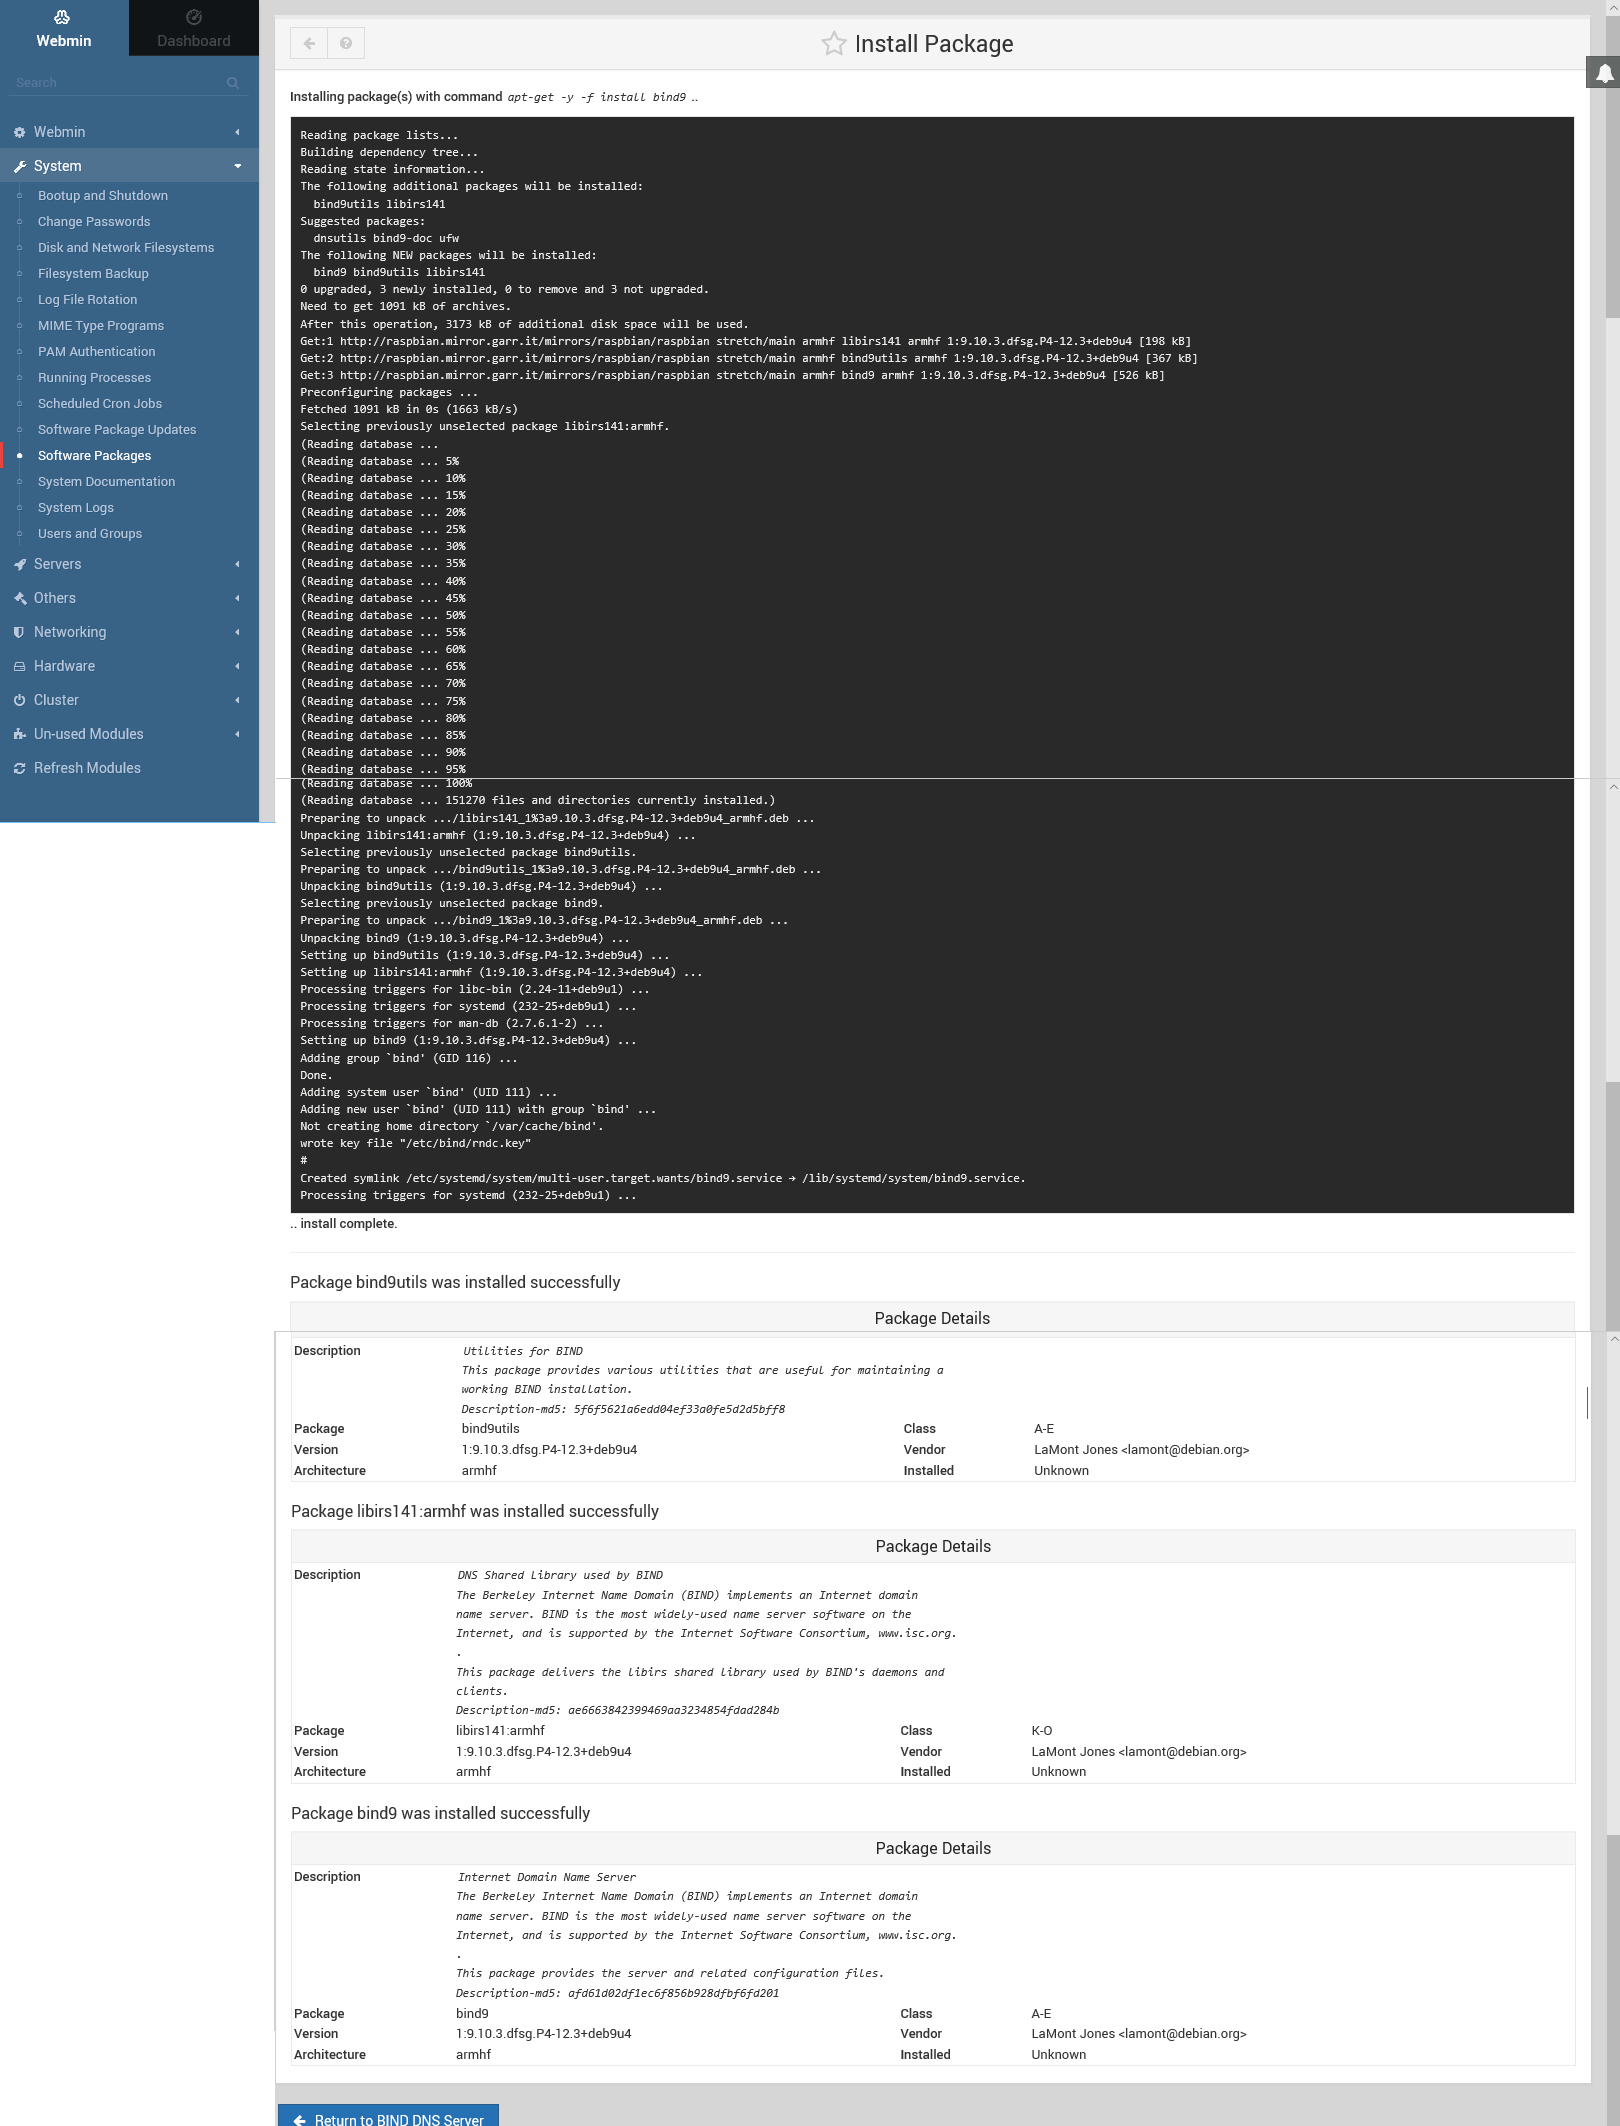This screenshot has width=1620, height=2126.
Task: Open Filesystem Backup module
Action: (x=93, y=274)
